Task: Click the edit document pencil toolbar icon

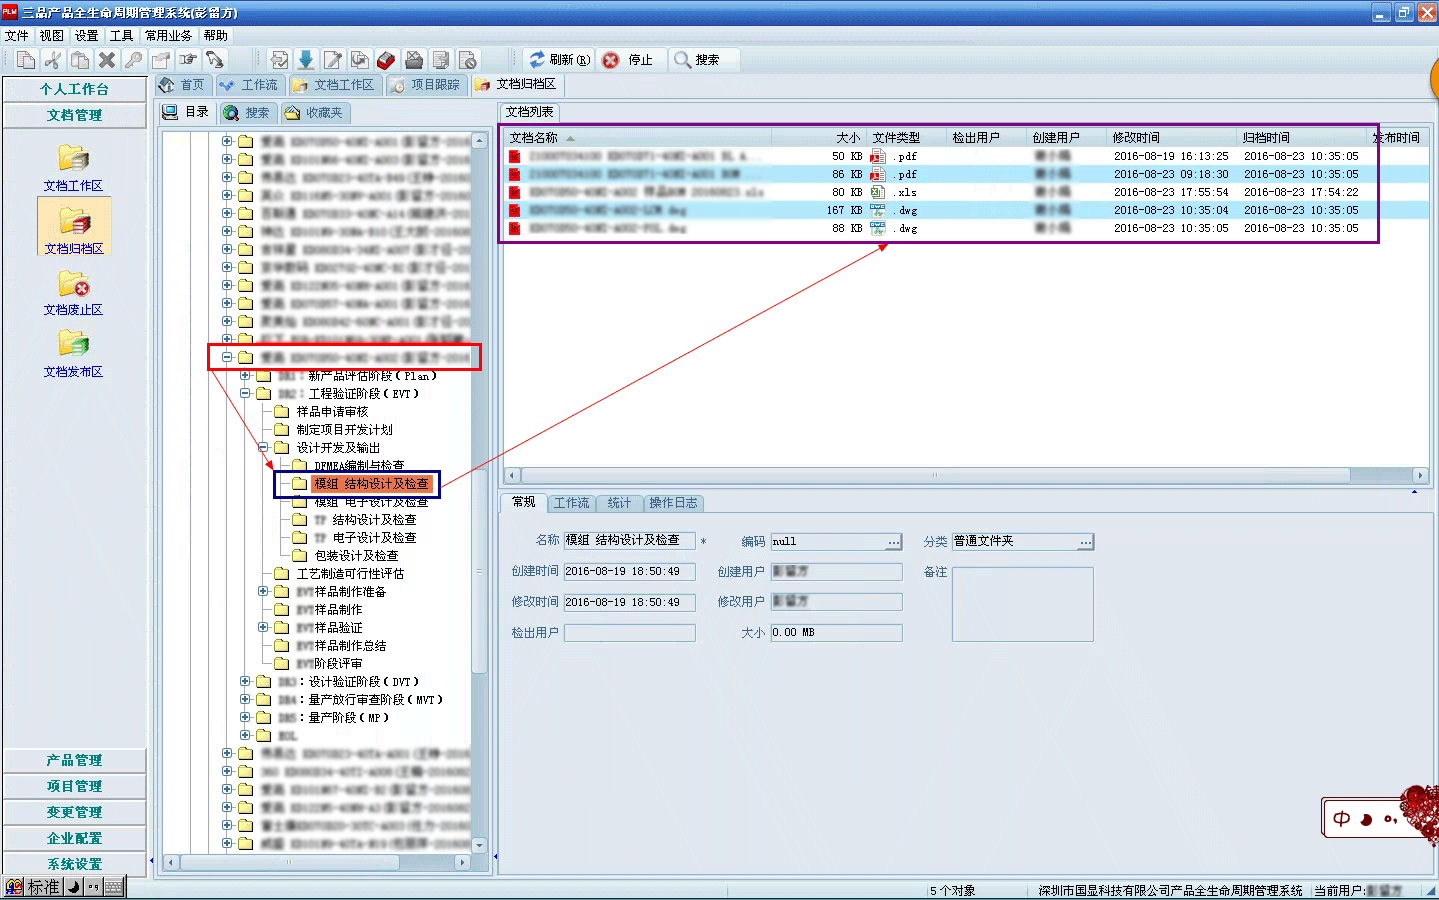Action: tap(332, 60)
